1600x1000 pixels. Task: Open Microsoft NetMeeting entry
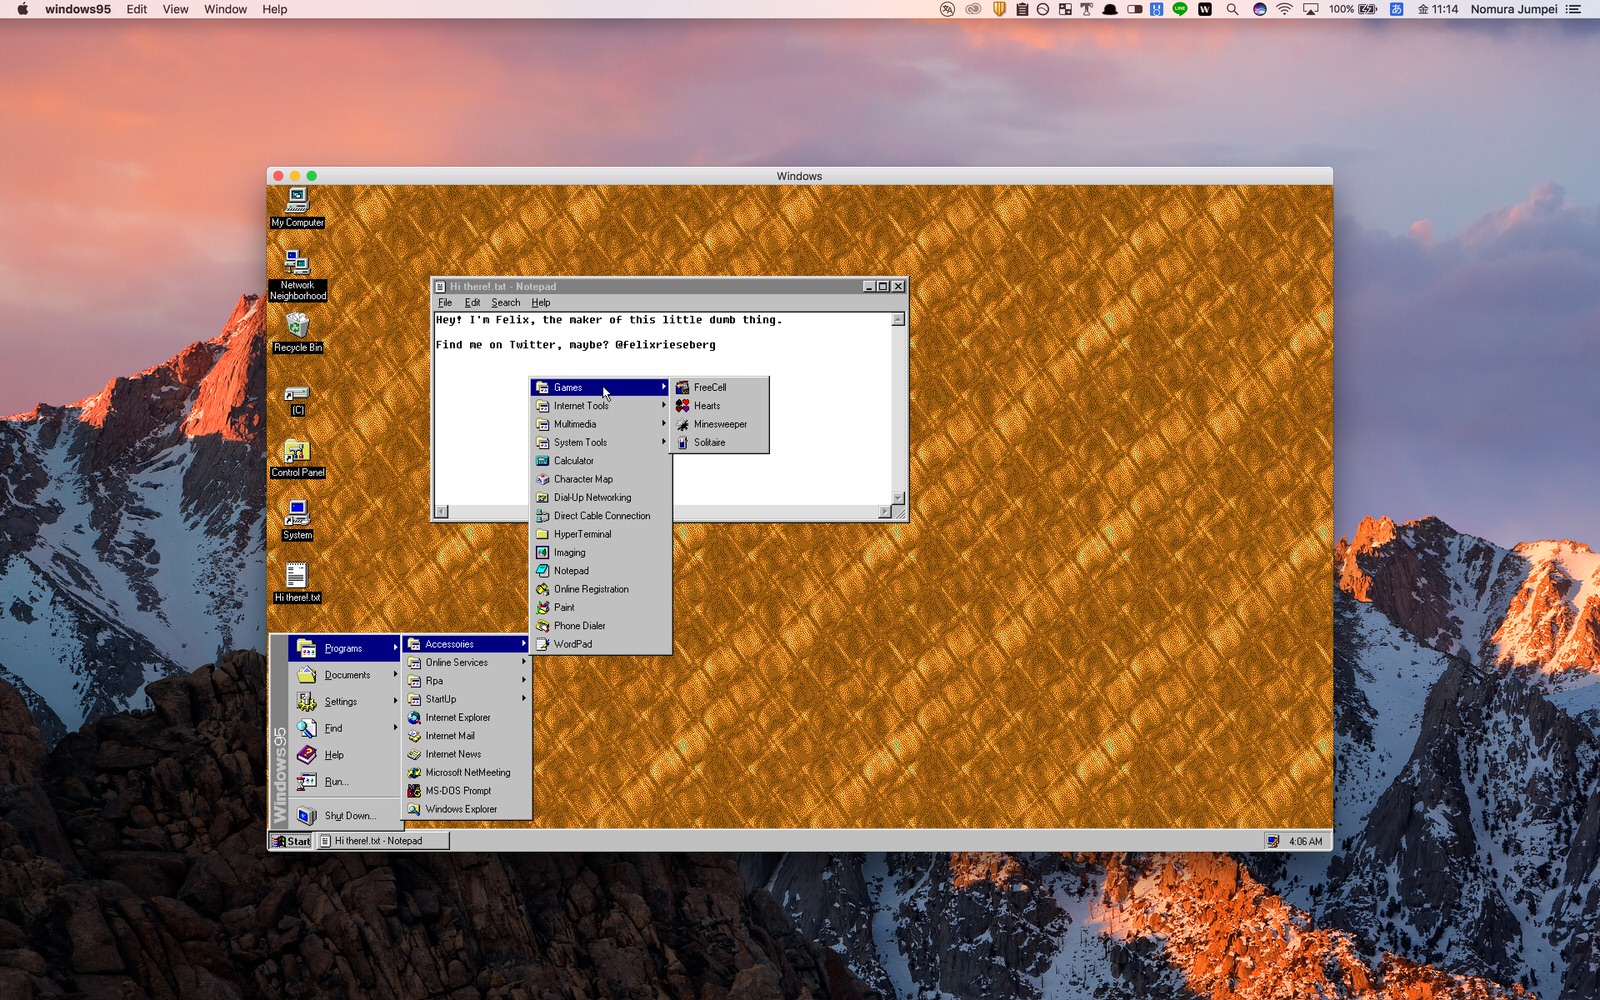[x=467, y=772]
